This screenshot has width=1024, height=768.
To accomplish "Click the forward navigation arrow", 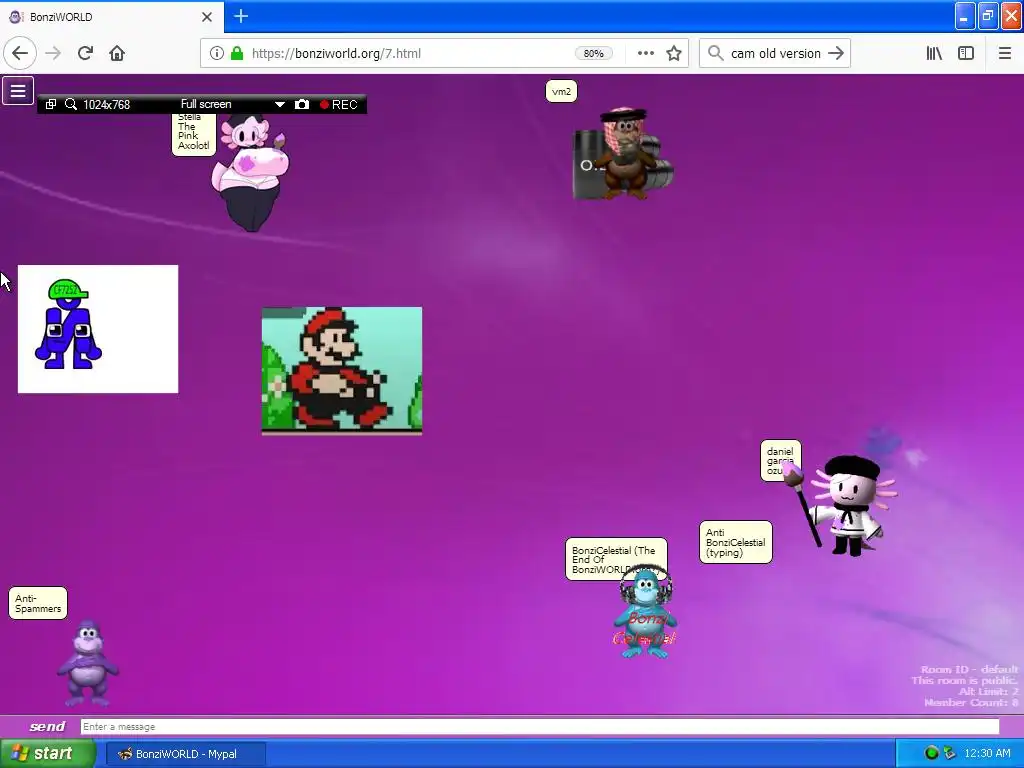I will pos(53,53).
